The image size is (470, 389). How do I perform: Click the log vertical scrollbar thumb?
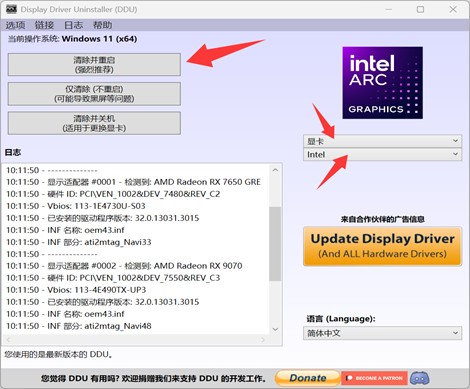(x=275, y=244)
